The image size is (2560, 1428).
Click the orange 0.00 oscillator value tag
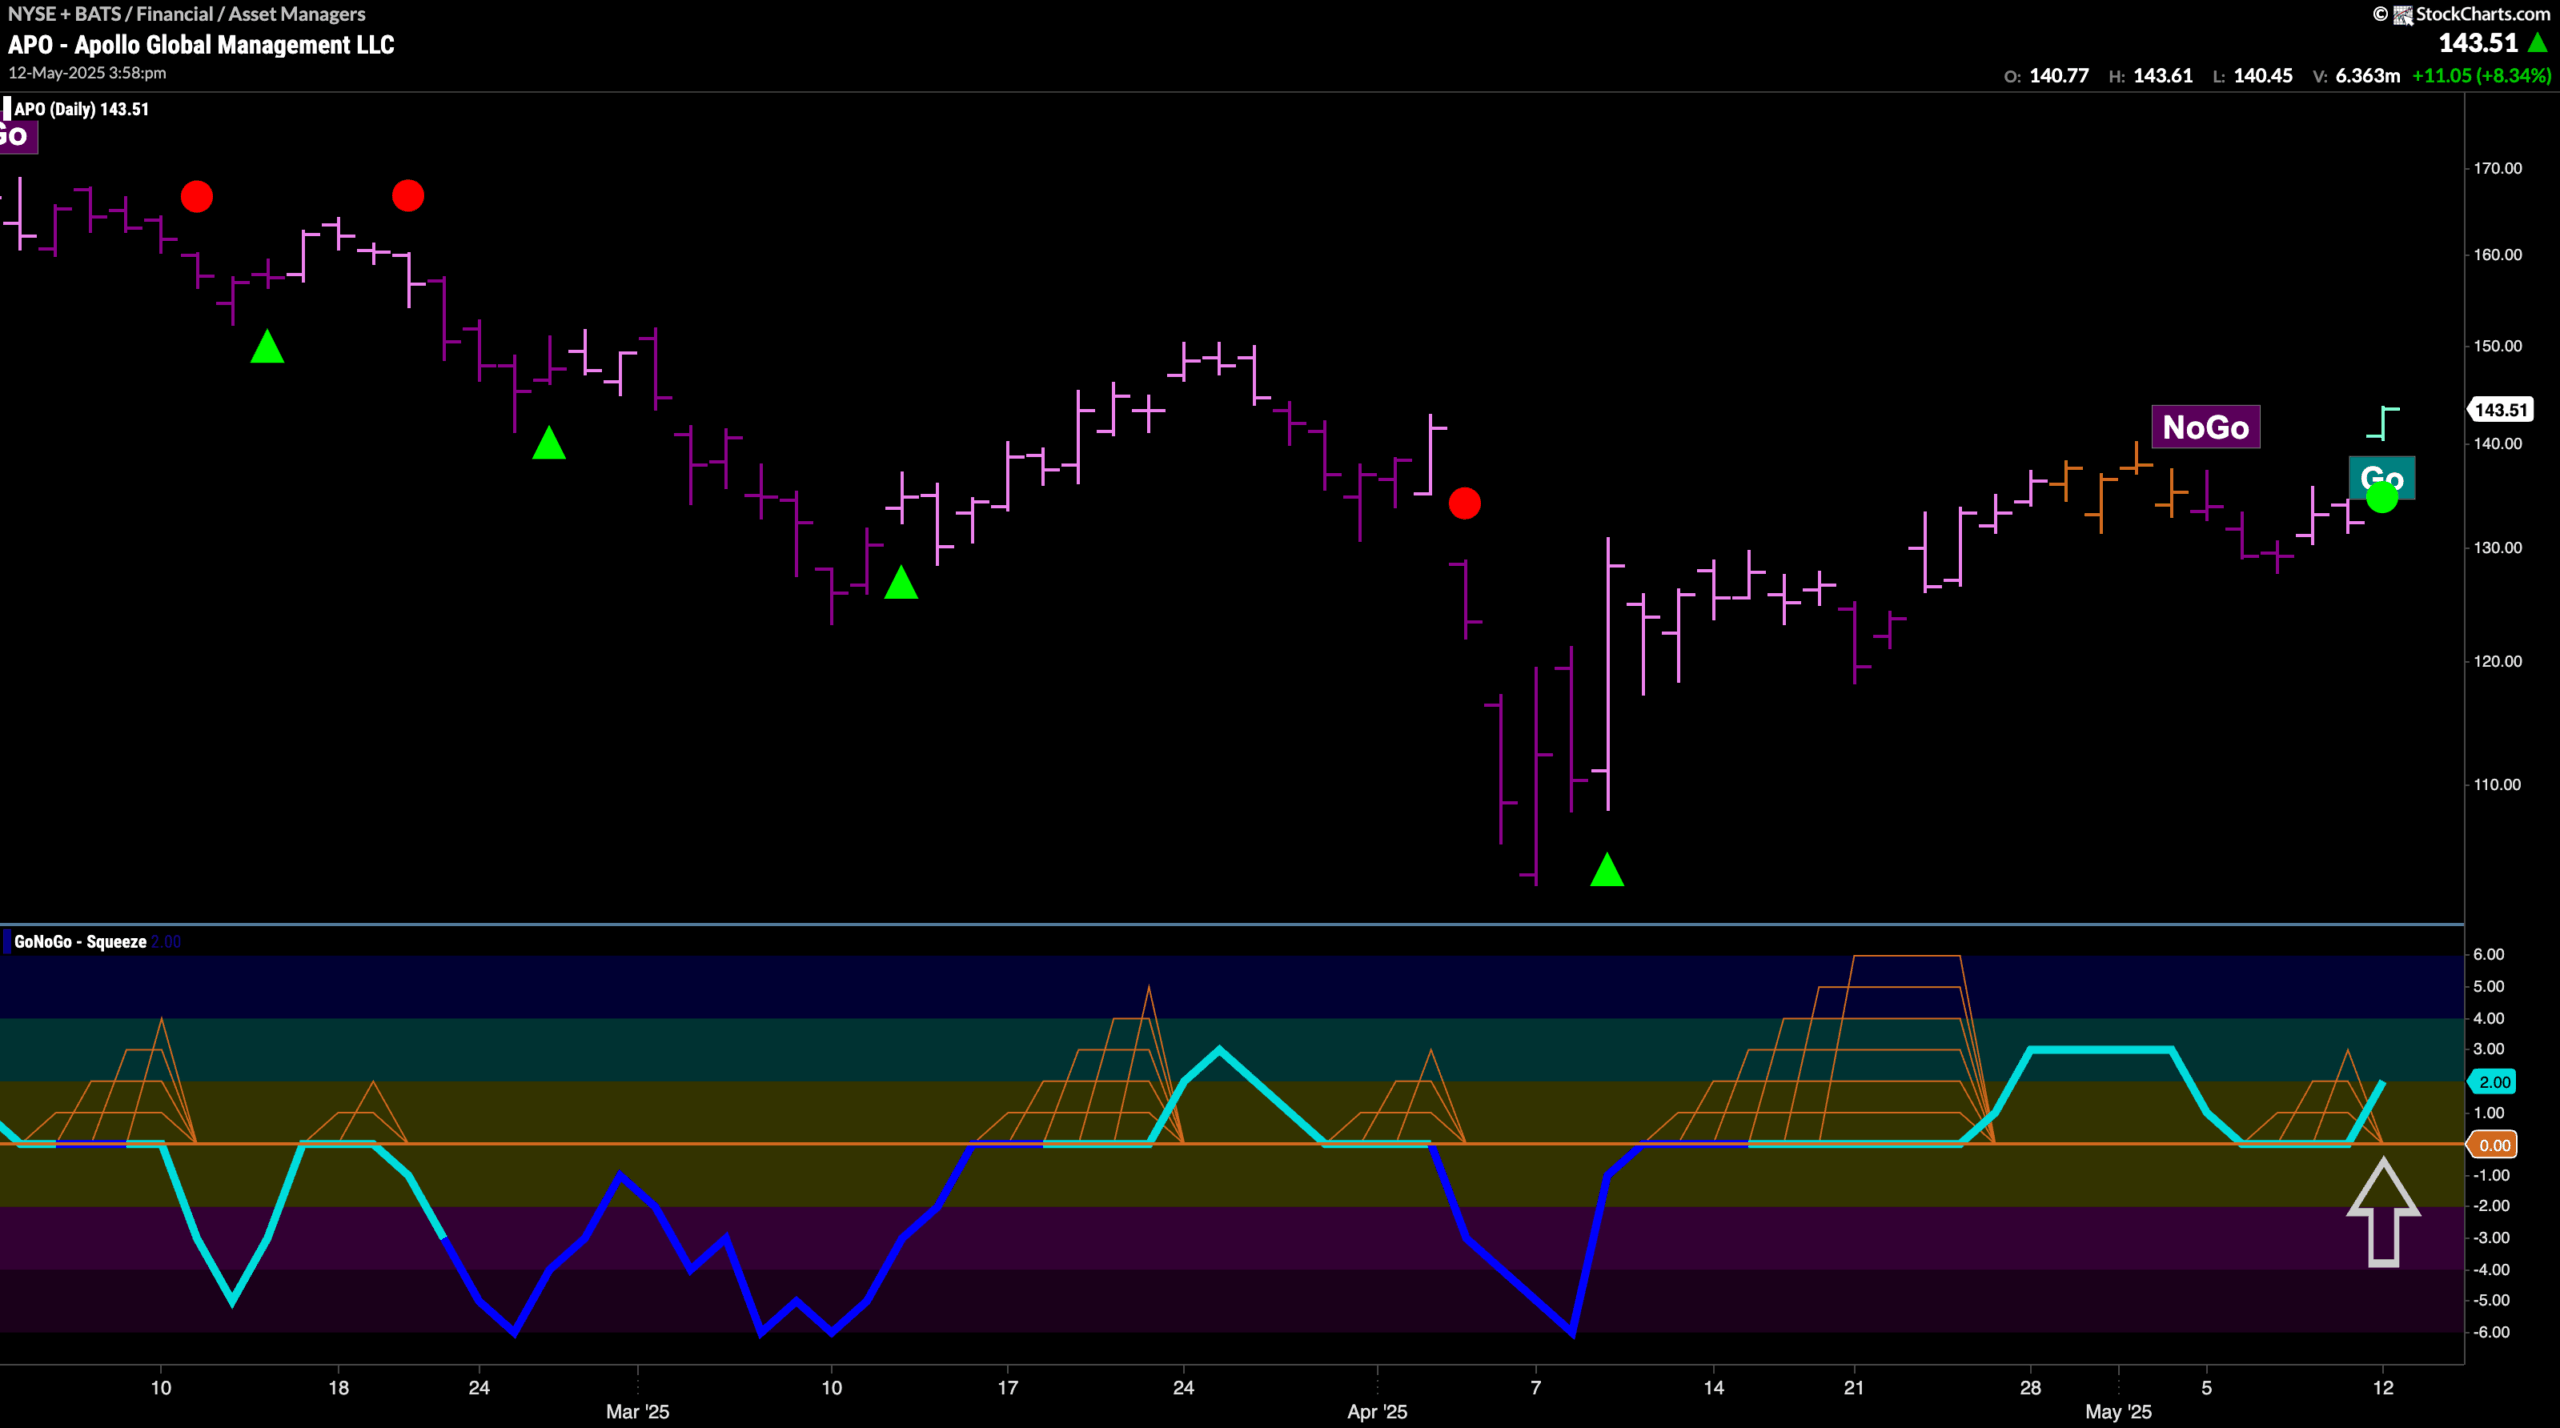tap(2494, 1146)
